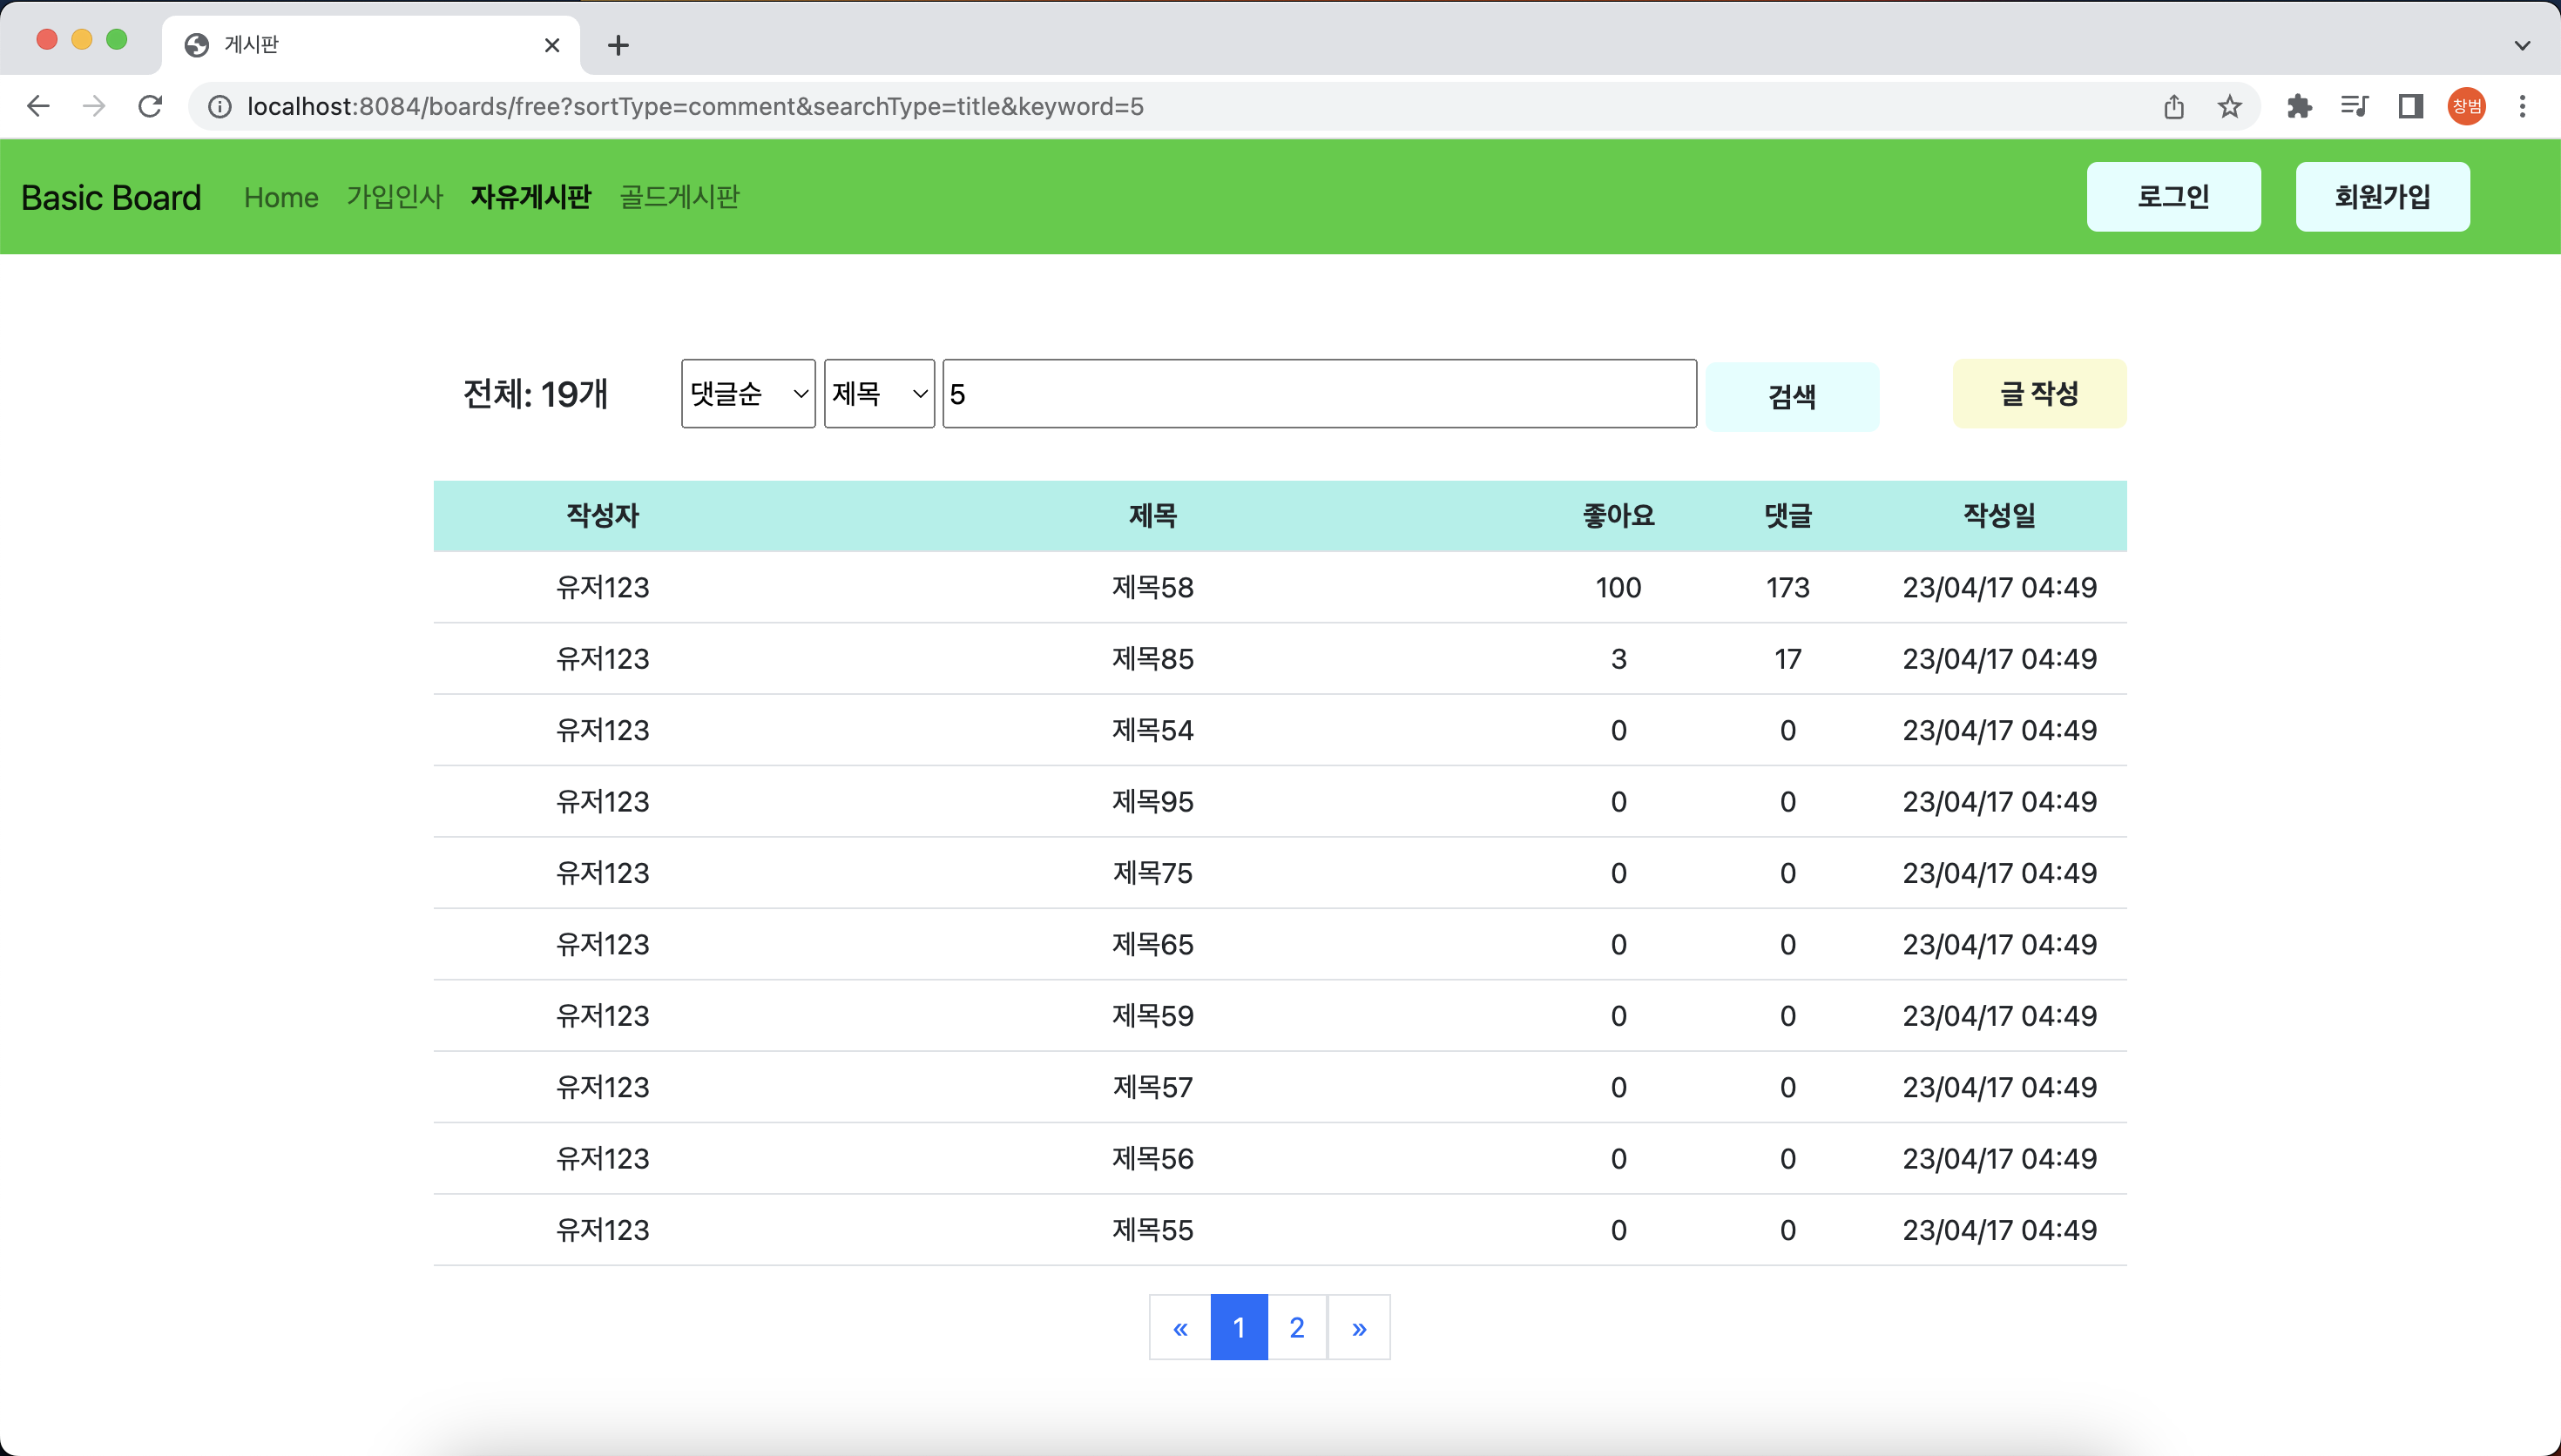Click the 검색 search button
The image size is (2561, 1456).
tap(1792, 397)
